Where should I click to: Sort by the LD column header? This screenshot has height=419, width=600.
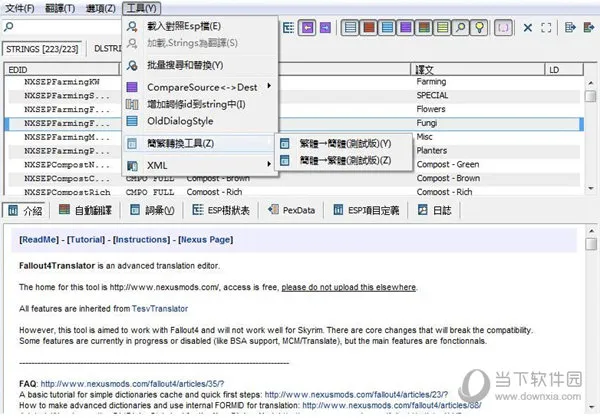564,70
